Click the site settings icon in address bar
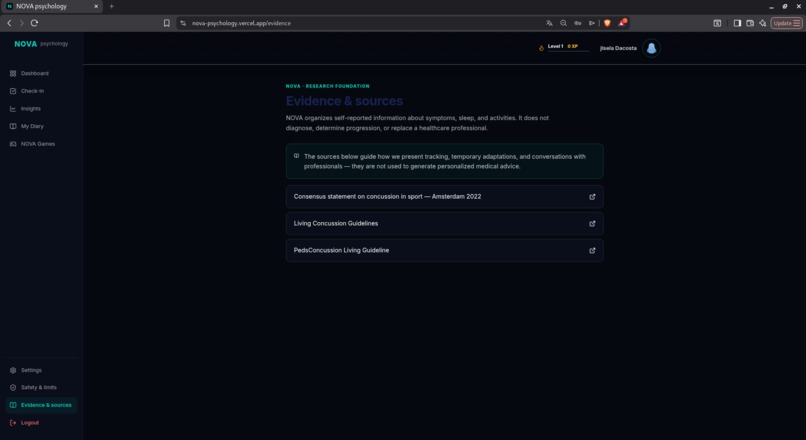 point(183,23)
